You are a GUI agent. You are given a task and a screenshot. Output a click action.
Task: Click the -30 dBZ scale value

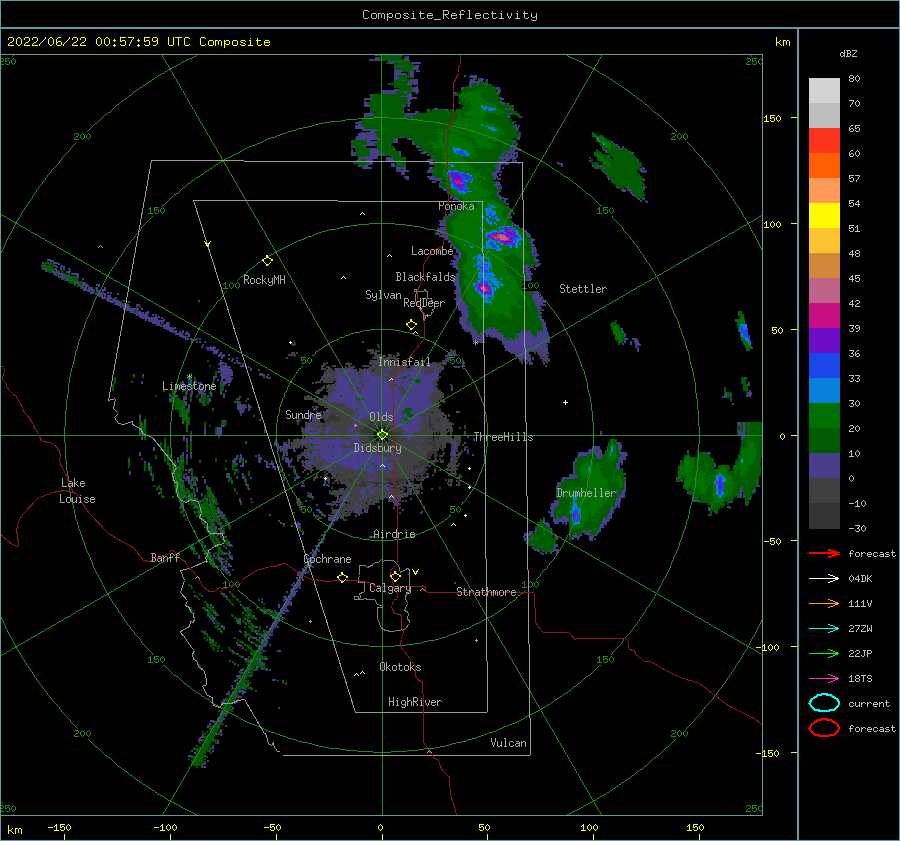(x=857, y=528)
